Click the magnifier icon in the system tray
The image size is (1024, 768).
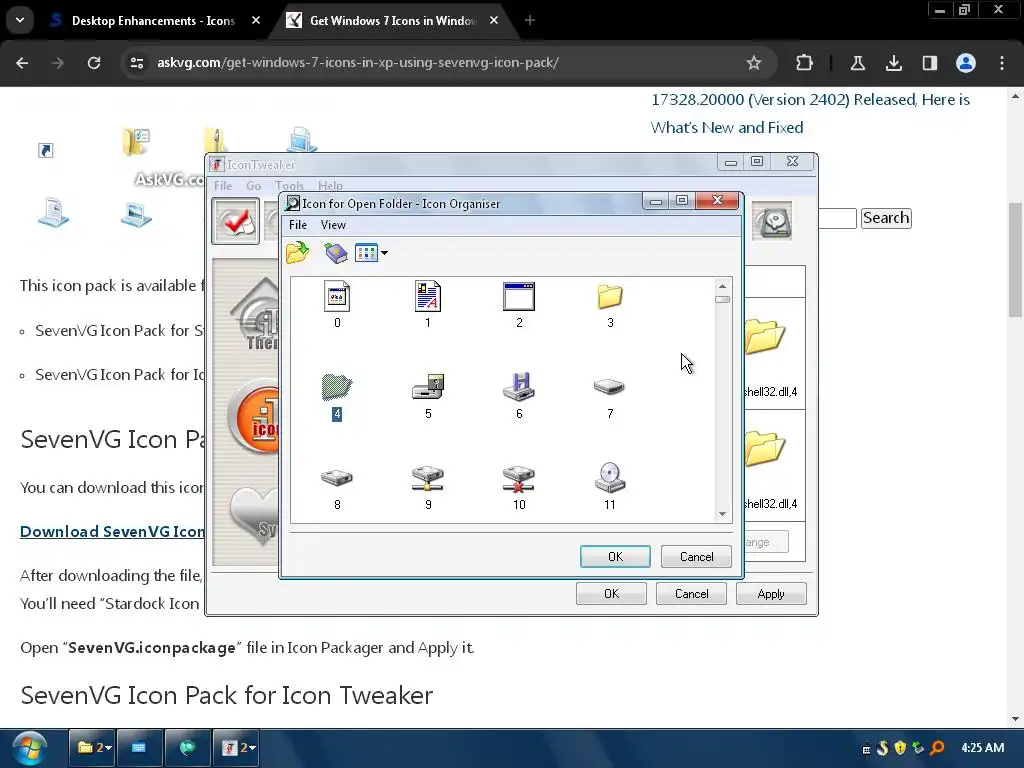[x=938, y=748]
